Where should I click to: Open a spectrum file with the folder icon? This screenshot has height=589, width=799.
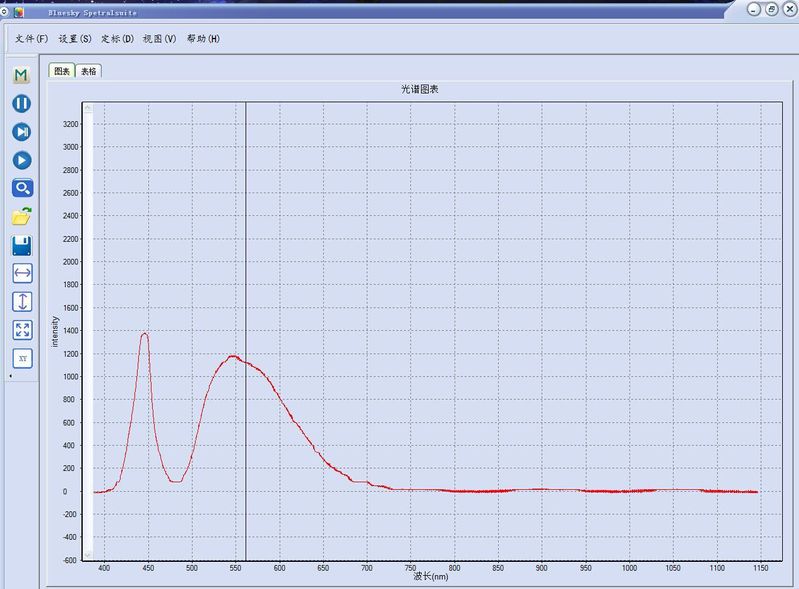pyautogui.click(x=21, y=216)
